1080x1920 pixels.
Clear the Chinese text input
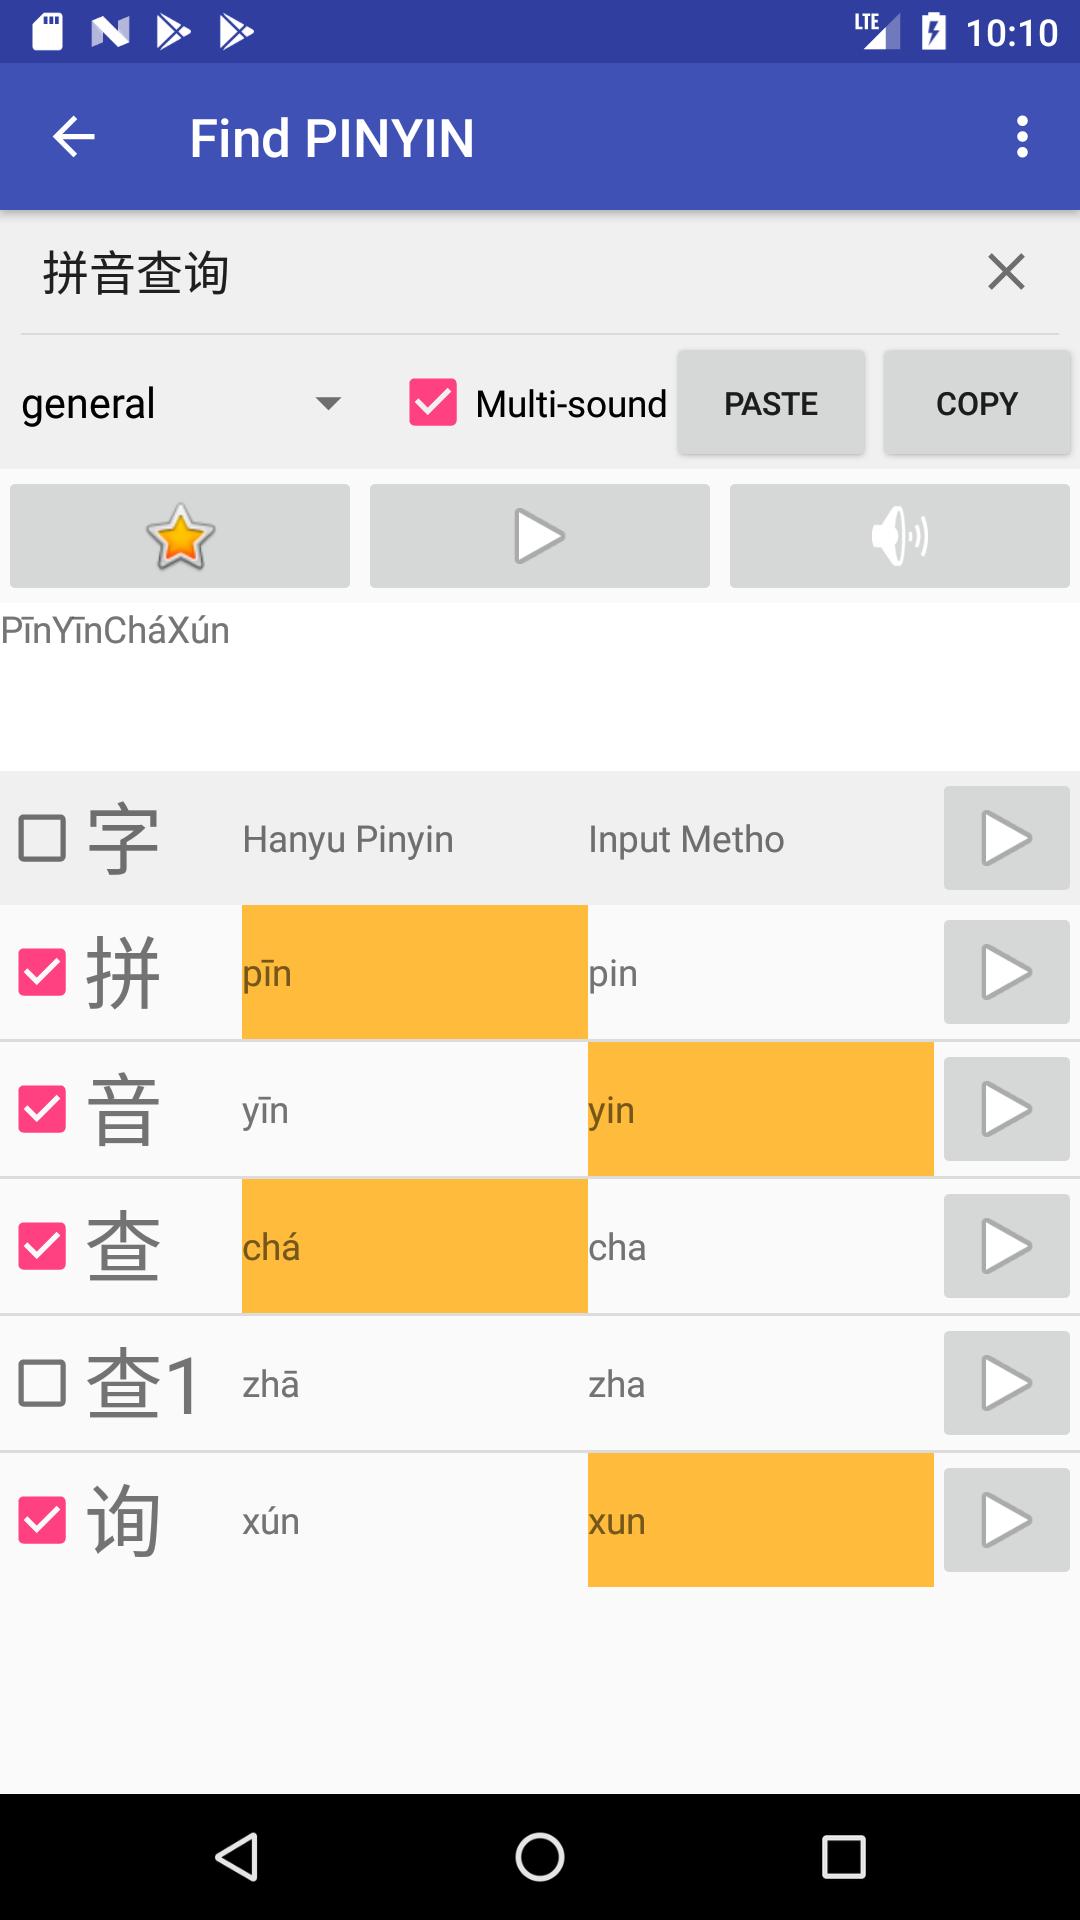click(1006, 272)
